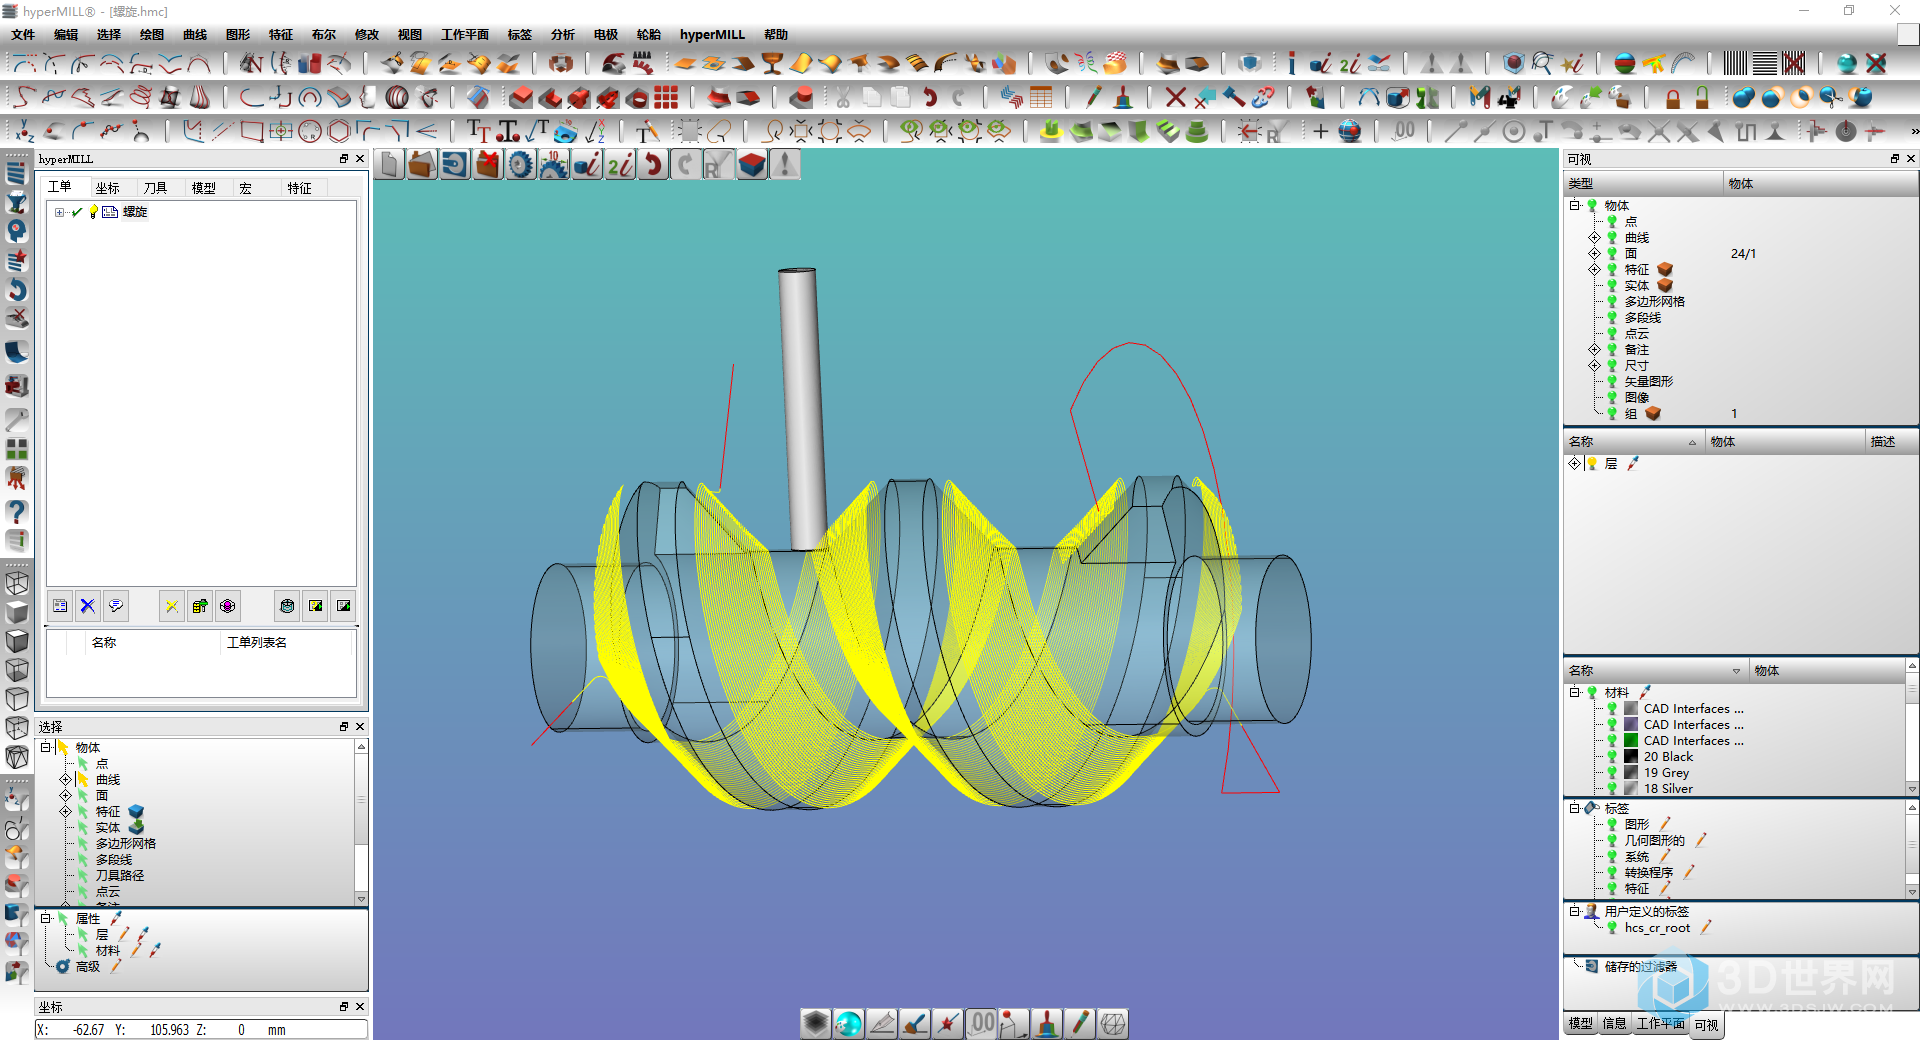Image resolution: width=1920 pixels, height=1040 pixels.
Task: Expand the 螺旋 job list node
Action: tap(59, 212)
